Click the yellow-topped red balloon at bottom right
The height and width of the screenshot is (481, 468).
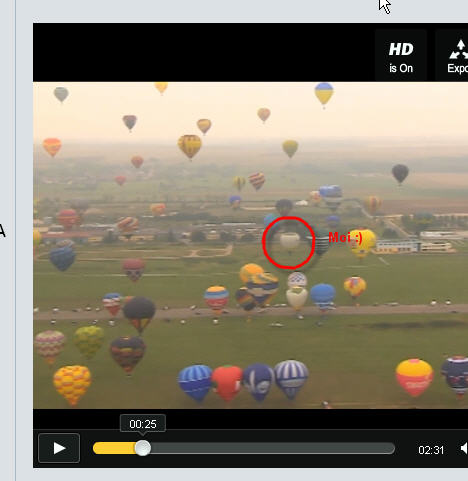(414, 377)
